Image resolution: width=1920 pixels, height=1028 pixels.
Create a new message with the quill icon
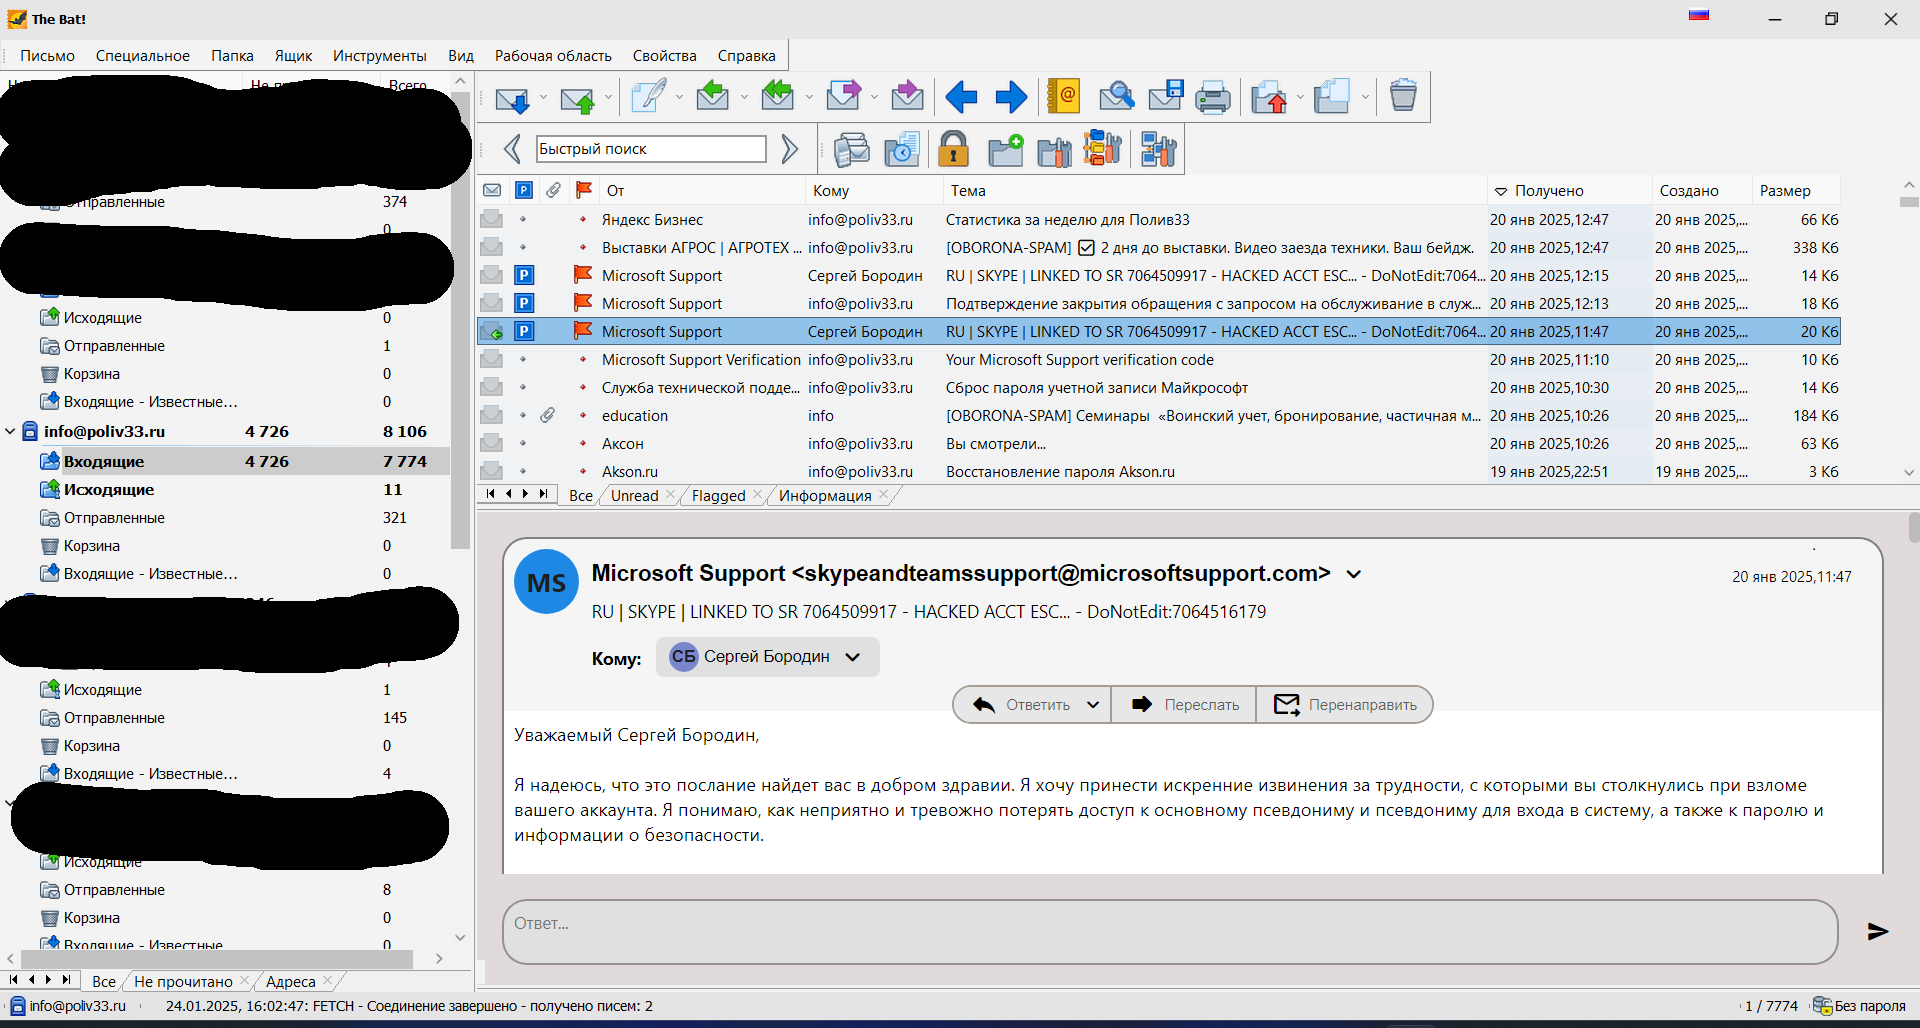coord(648,97)
